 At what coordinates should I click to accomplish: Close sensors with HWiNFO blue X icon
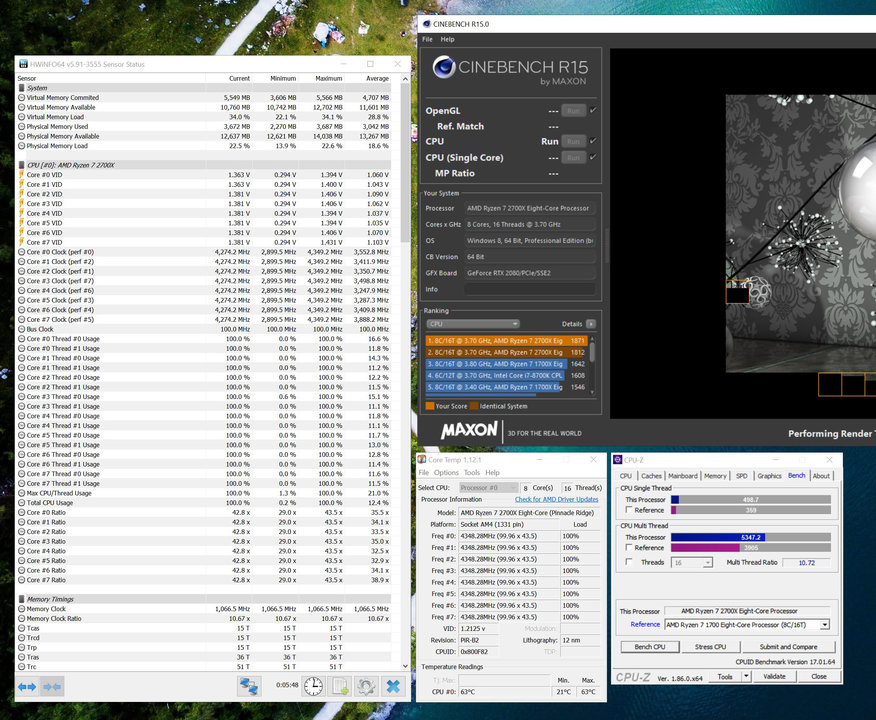pos(393,686)
